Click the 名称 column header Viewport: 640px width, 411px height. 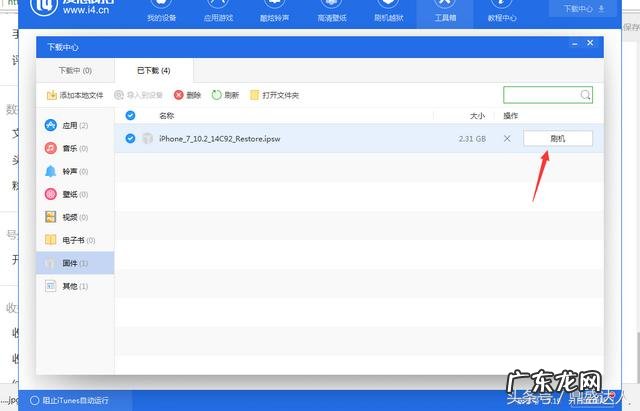click(167, 116)
